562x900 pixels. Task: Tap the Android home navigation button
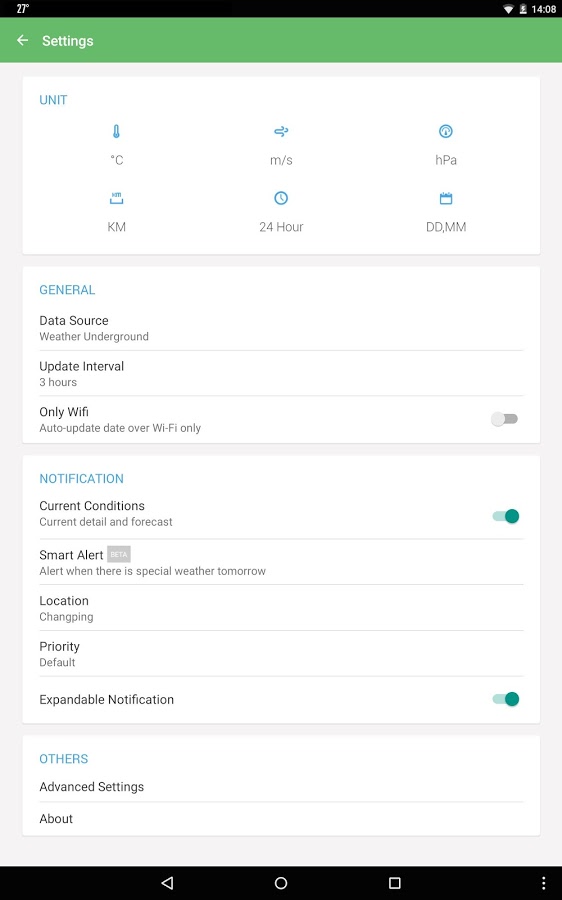pyautogui.click(x=281, y=883)
